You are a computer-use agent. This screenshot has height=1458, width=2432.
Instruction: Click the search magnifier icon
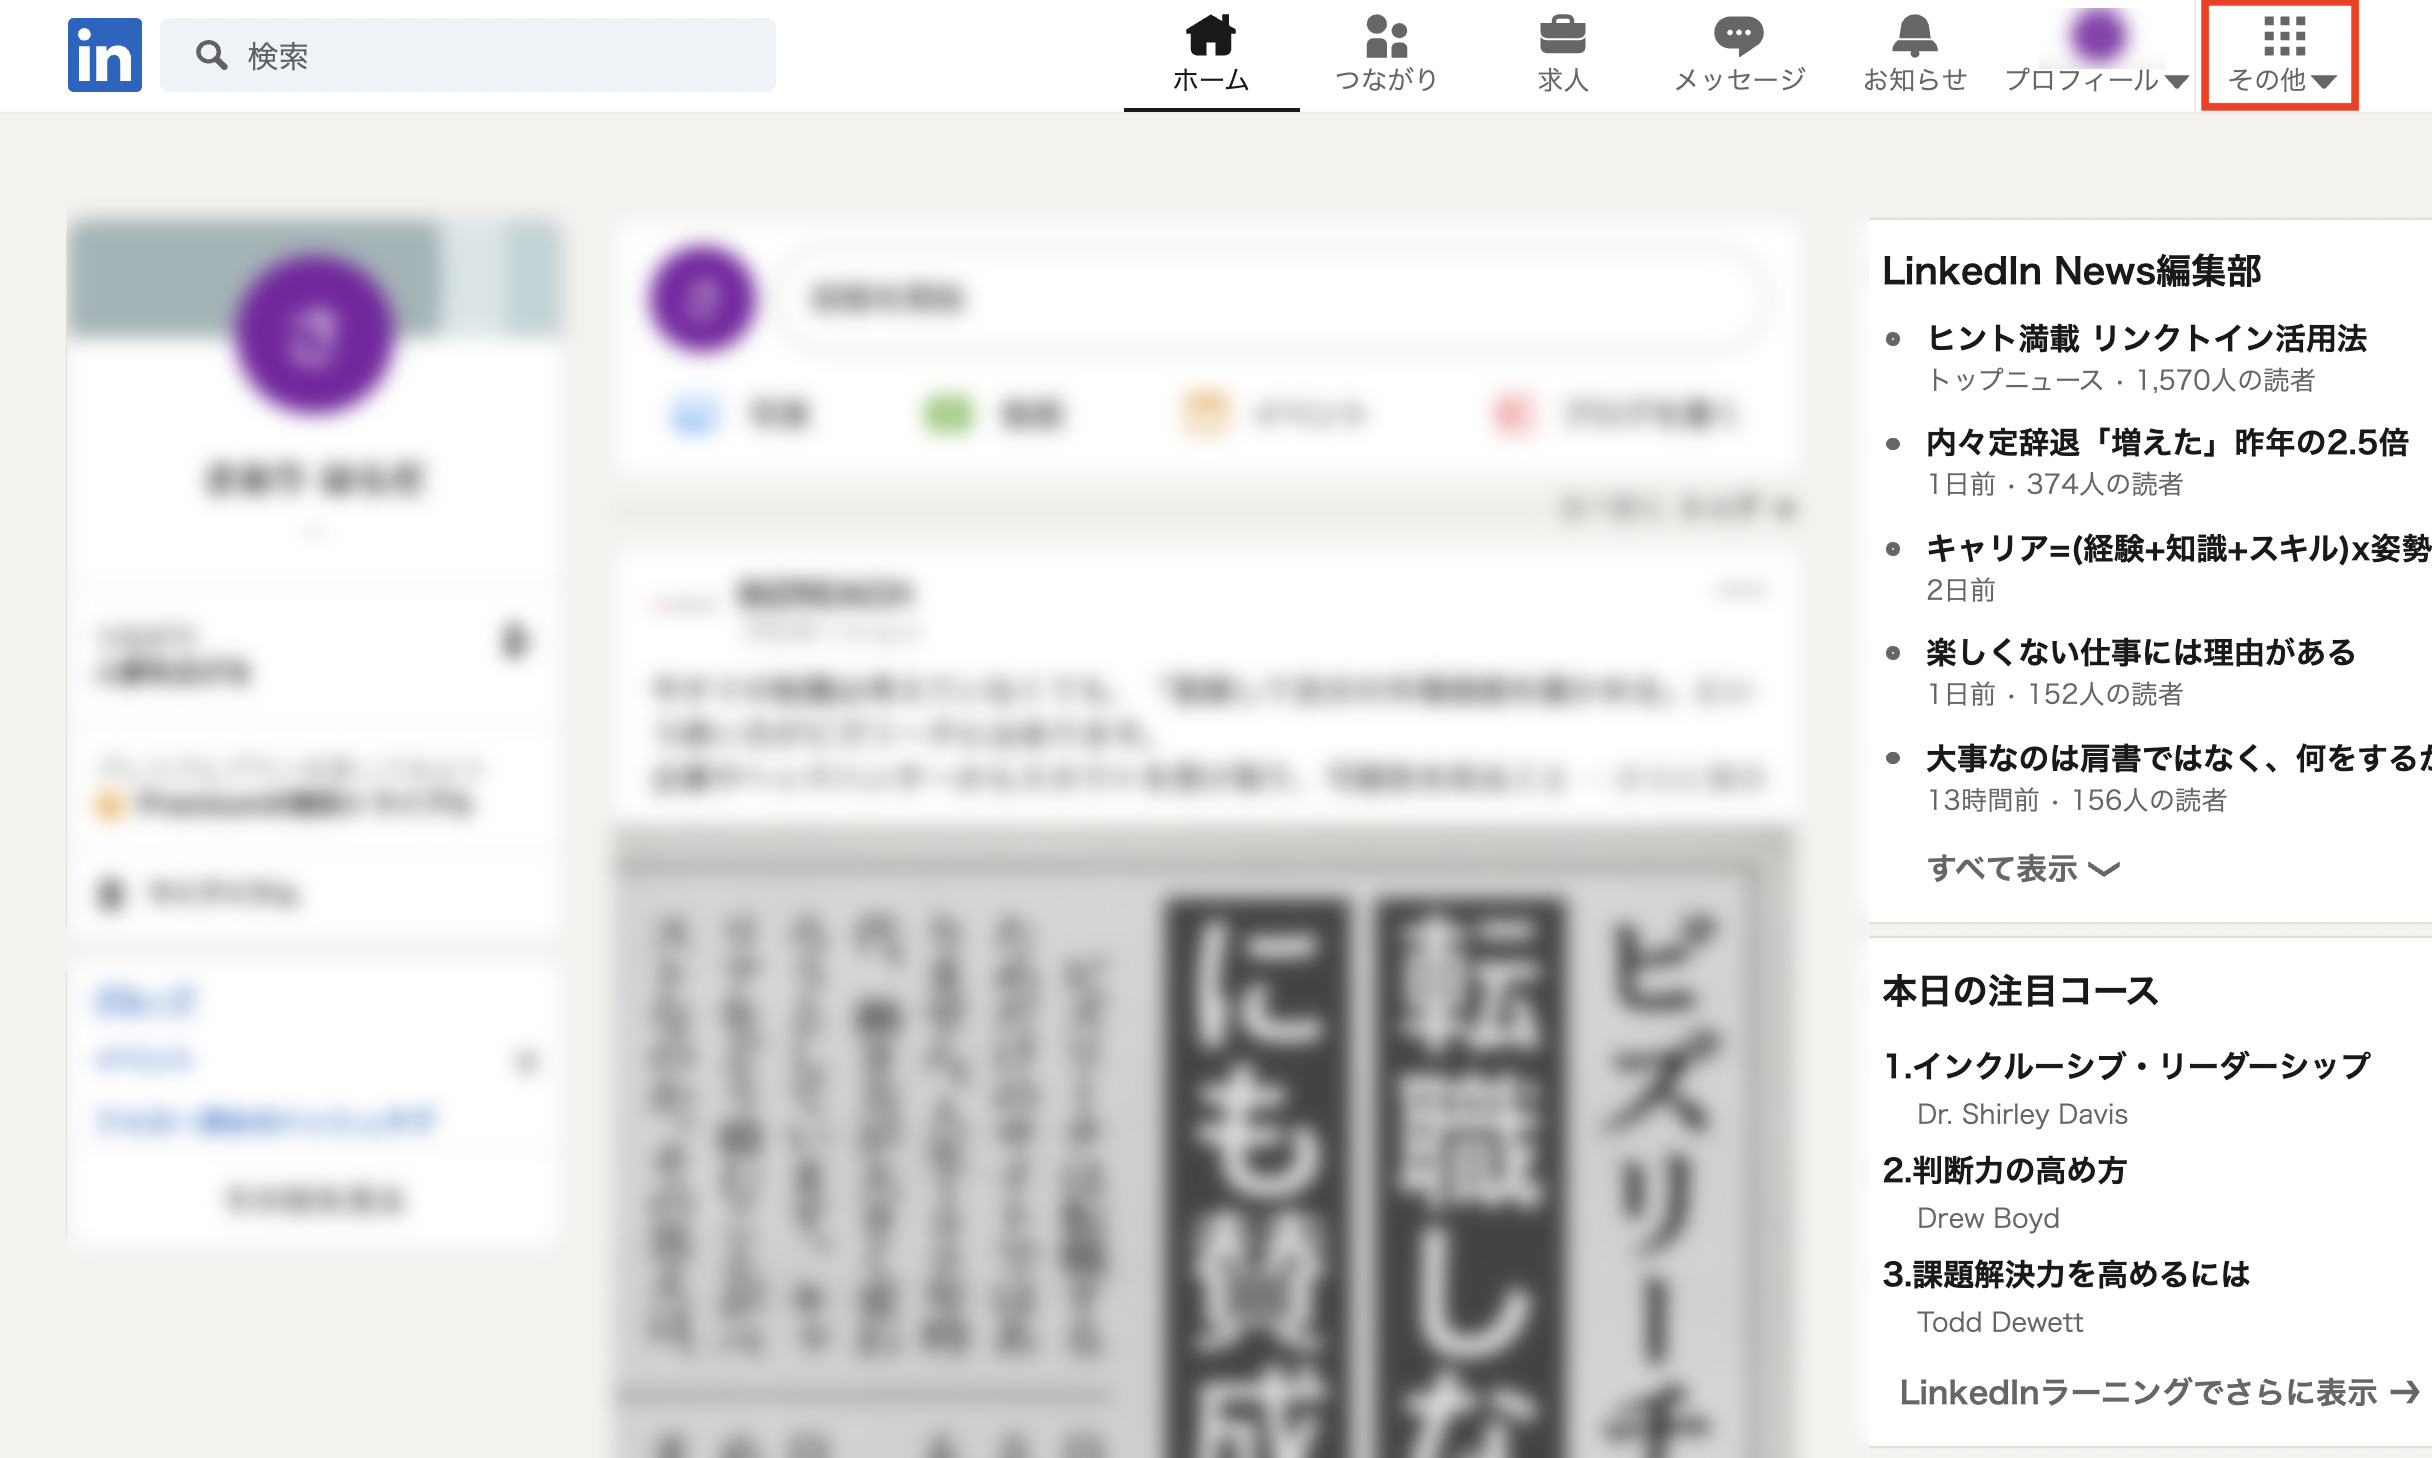point(210,55)
